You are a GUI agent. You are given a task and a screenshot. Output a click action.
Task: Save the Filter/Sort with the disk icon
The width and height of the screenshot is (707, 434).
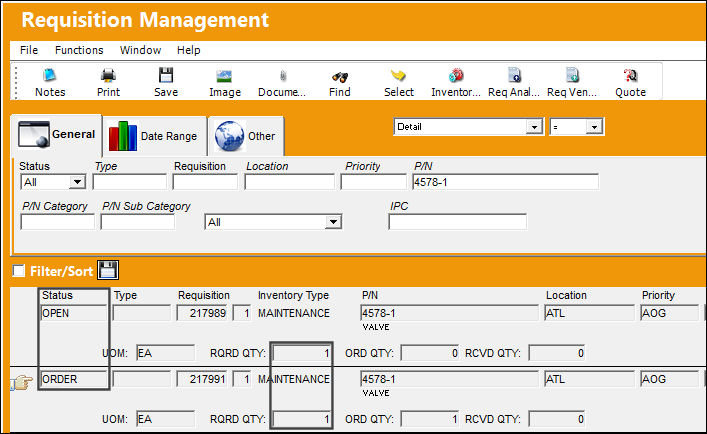coord(108,270)
